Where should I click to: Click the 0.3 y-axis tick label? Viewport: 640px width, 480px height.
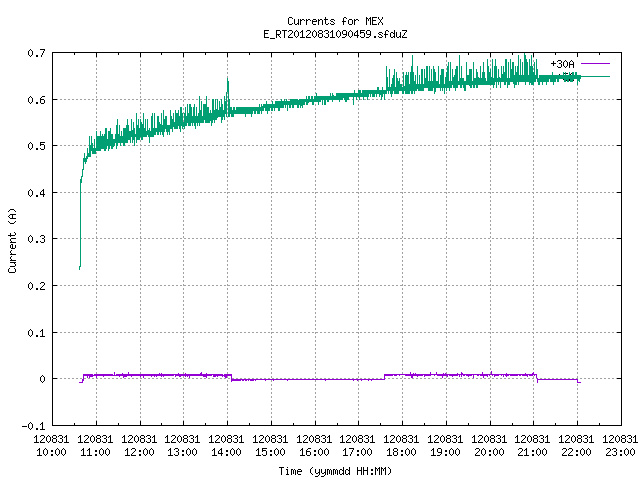36,239
